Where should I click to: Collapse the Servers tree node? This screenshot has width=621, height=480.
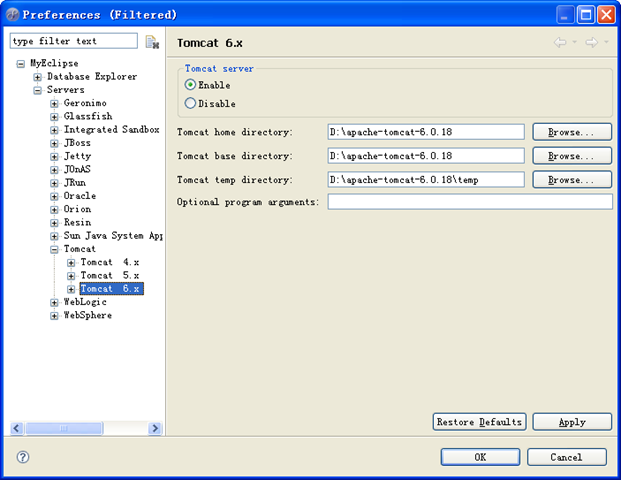pyautogui.click(x=37, y=90)
